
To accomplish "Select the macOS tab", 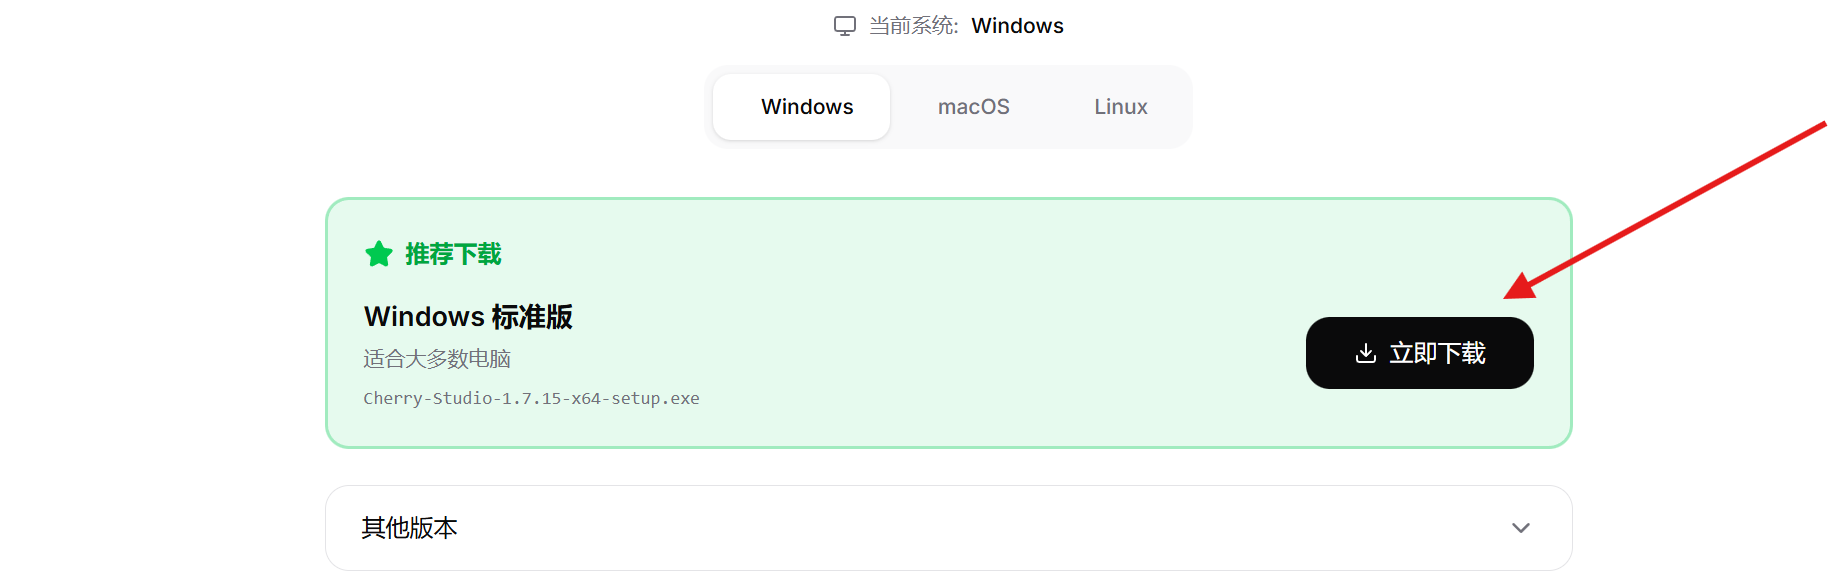I will tap(973, 107).
